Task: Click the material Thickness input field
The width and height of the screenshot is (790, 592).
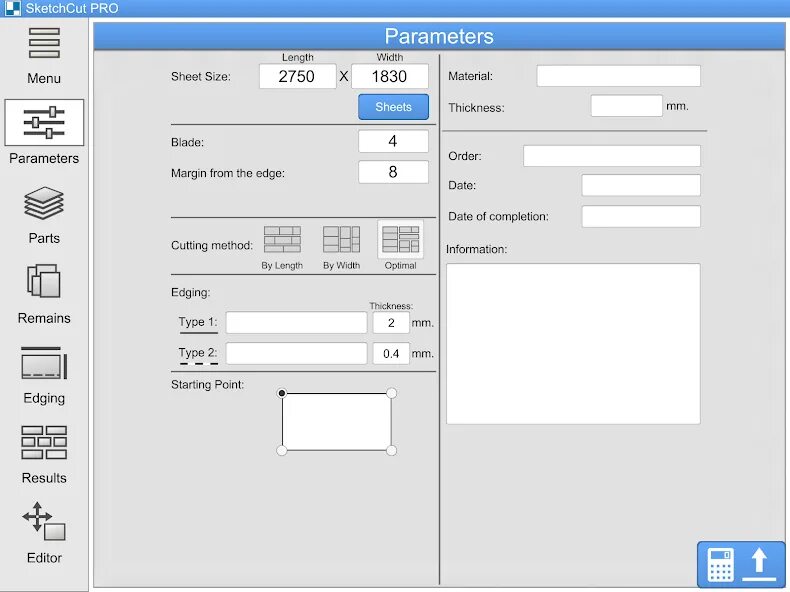Action: 626,106
